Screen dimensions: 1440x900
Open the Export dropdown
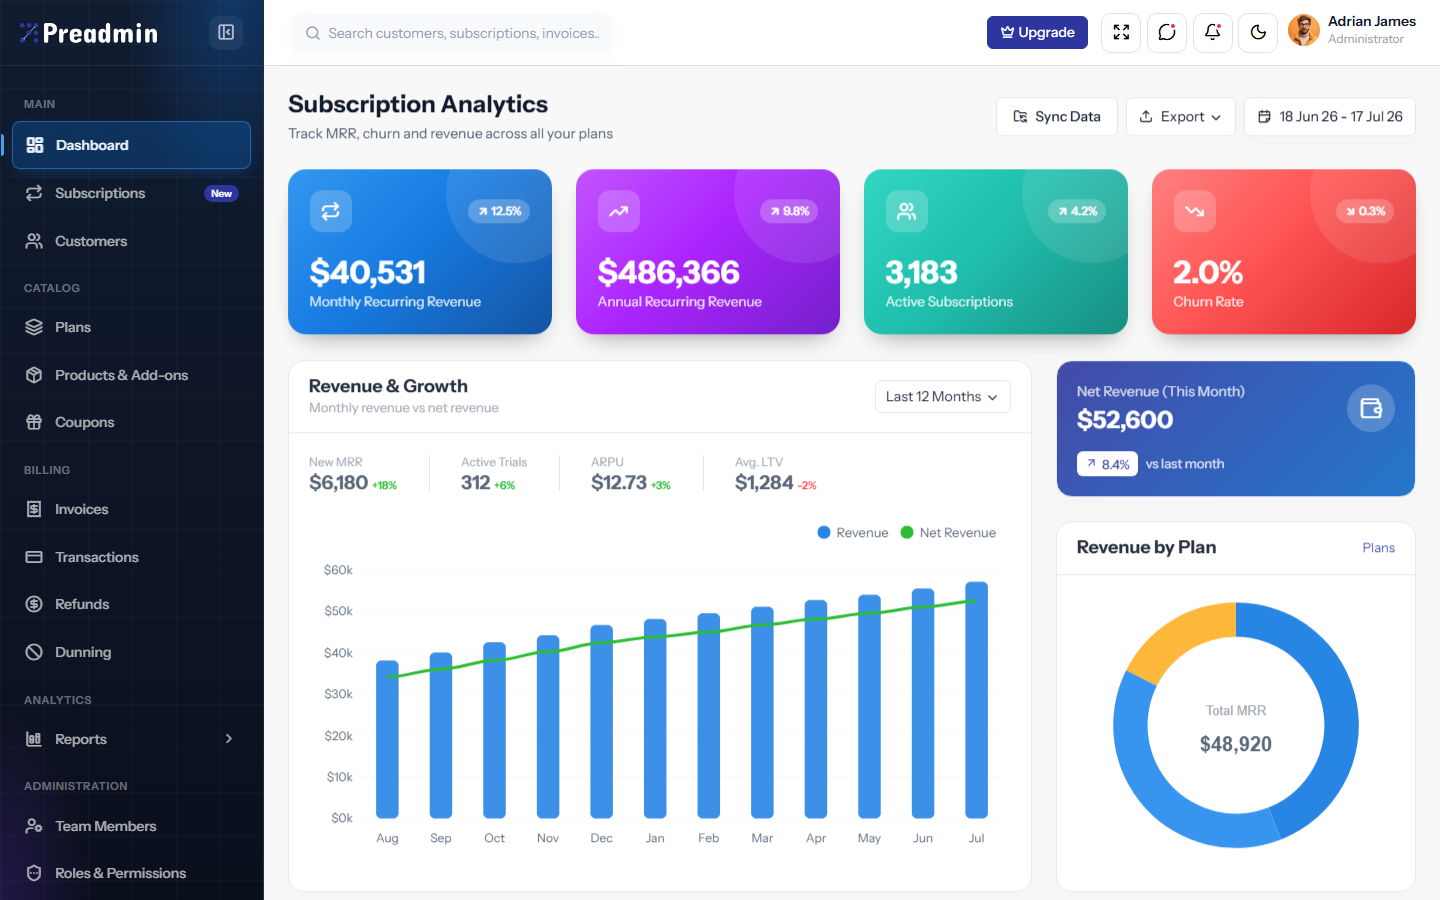1181,117
